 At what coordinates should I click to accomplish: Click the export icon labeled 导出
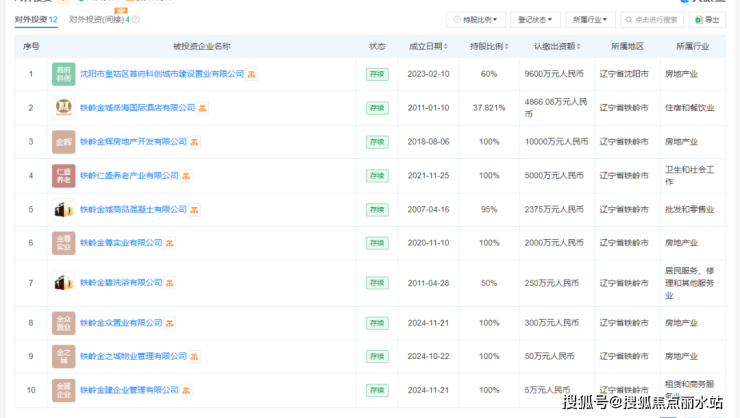click(698, 20)
